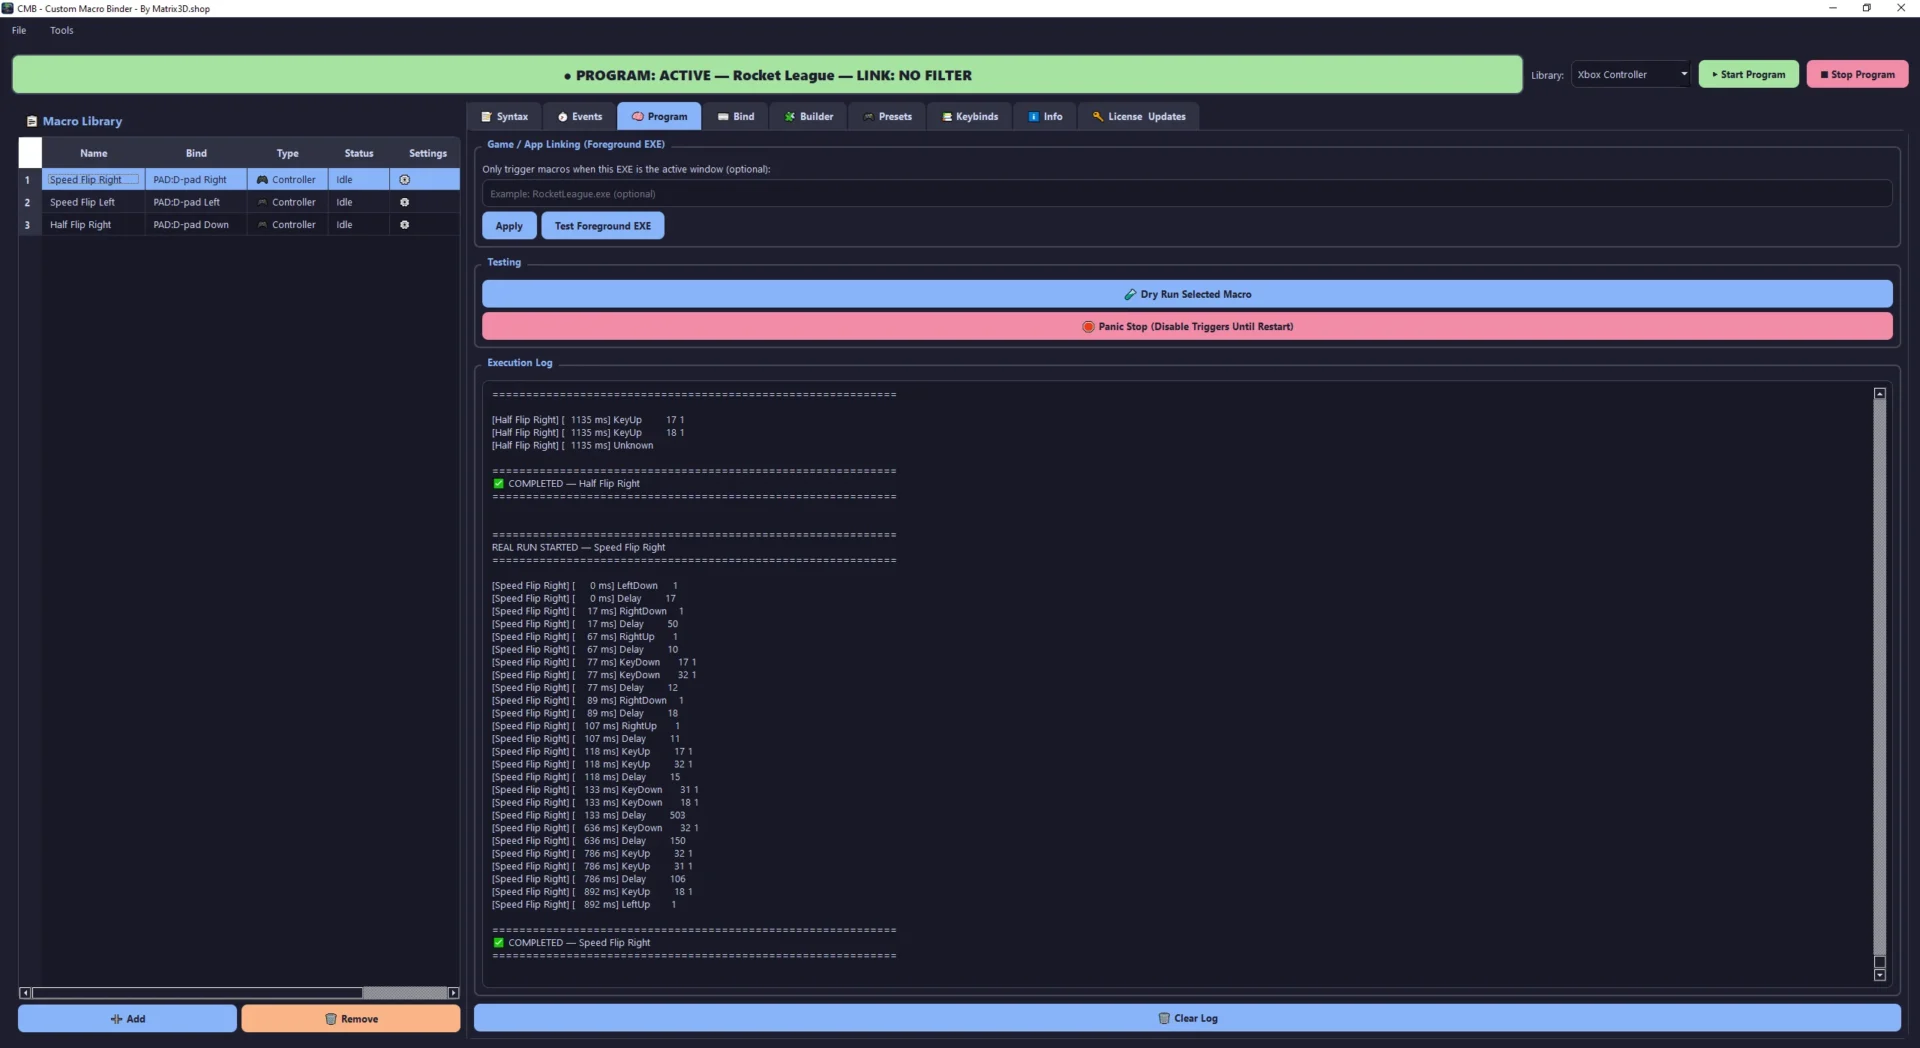The height and width of the screenshot is (1048, 1920).
Task: Click the white select-all corner of macro table
Action: click(x=30, y=153)
